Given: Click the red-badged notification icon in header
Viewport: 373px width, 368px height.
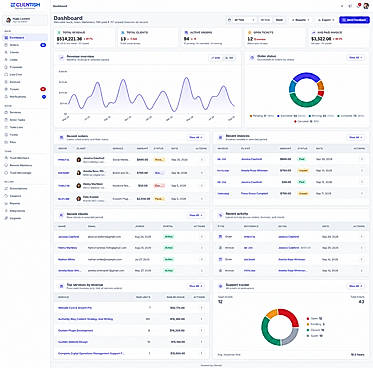Looking at the screenshot, I should click(359, 6).
